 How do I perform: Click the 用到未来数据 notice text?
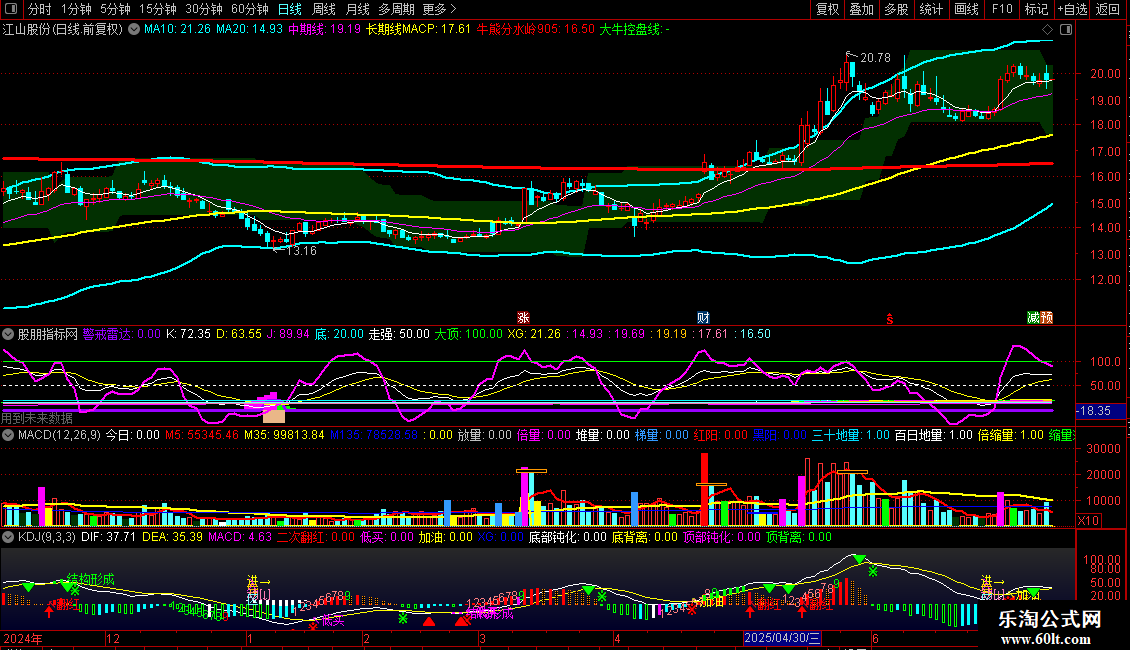tap(37, 418)
